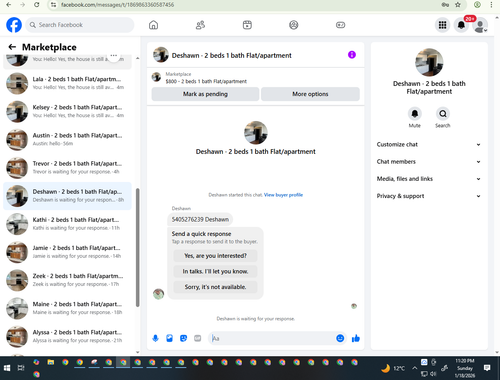The width and height of the screenshot is (500, 380).
Task: Click the conversation list scrollbar
Action: [x=137, y=247]
